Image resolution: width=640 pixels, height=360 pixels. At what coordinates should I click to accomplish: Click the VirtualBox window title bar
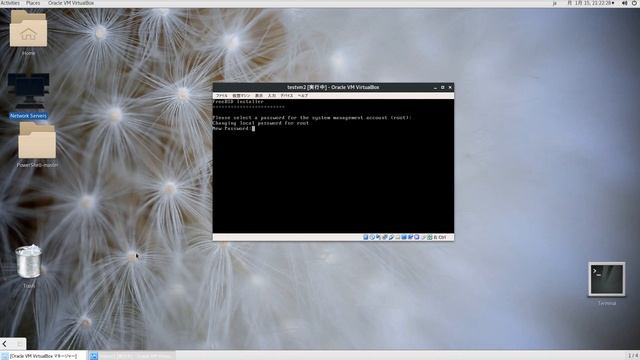point(333,87)
